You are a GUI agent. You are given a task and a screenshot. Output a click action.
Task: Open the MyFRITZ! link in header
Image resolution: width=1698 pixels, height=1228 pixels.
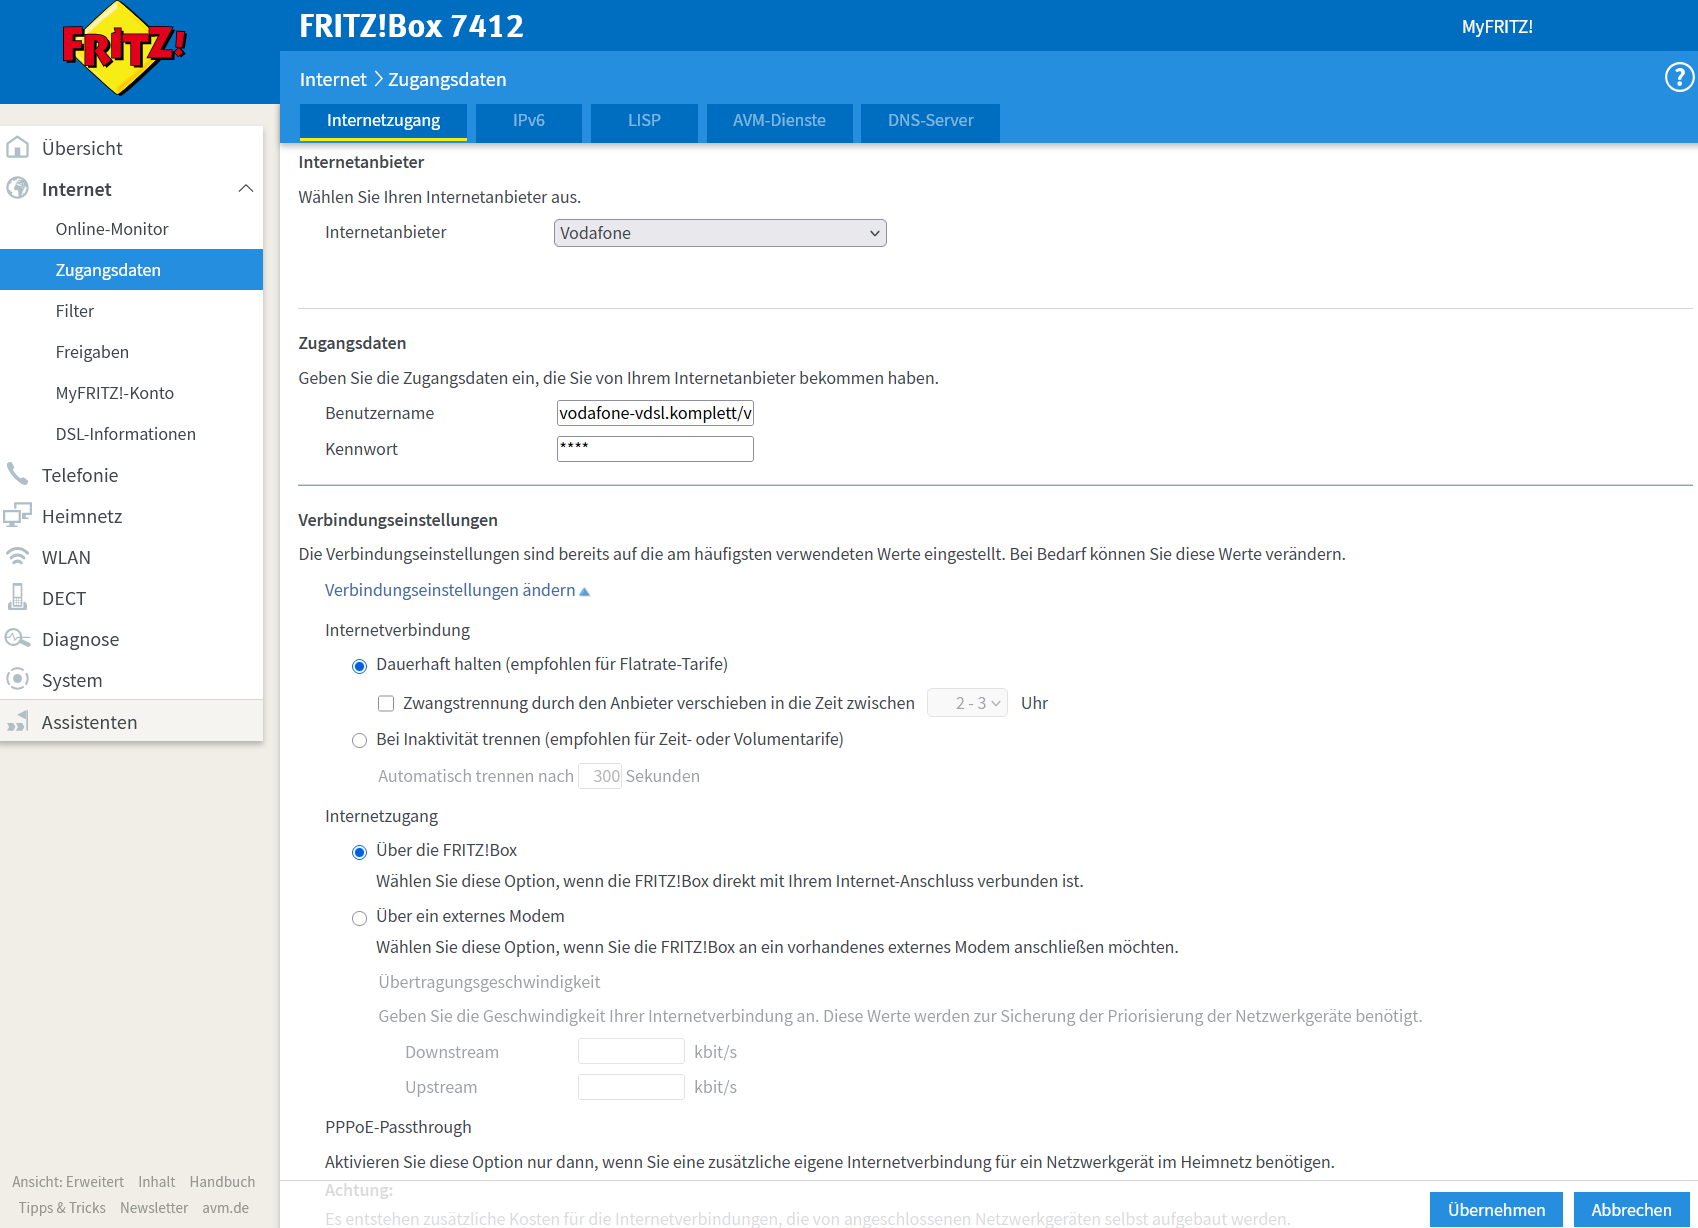(x=1497, y=27)
